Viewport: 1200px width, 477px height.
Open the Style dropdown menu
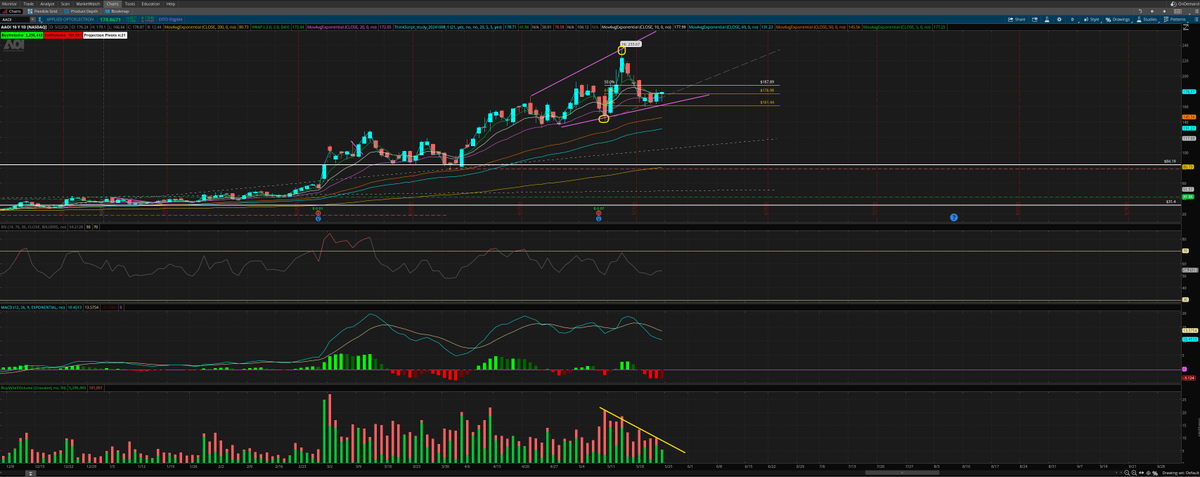pyautogui.click(x=1093, y=19)
